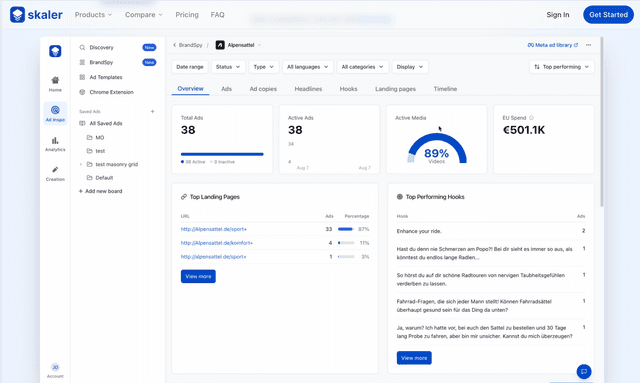Click the 89% Videos gauge
Image resolution: width=640 pixels, height=383 pixels.
437,149
